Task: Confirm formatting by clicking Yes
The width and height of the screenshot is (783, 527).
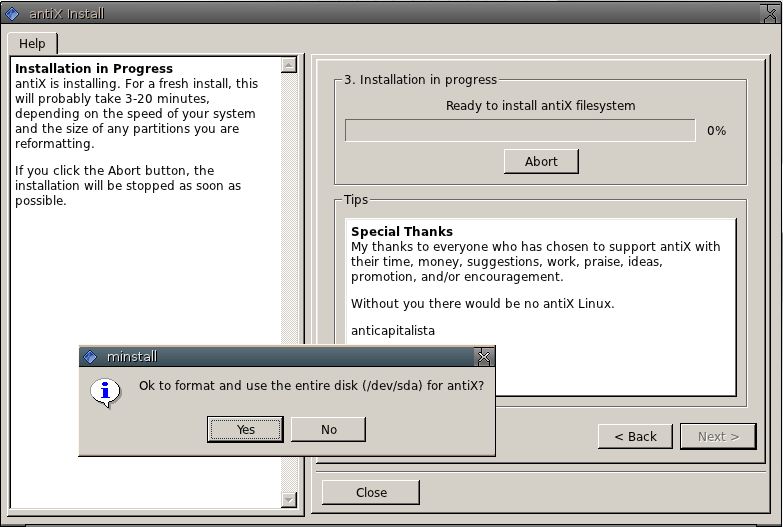Action: pyautogui.click(x=245, y=430)
